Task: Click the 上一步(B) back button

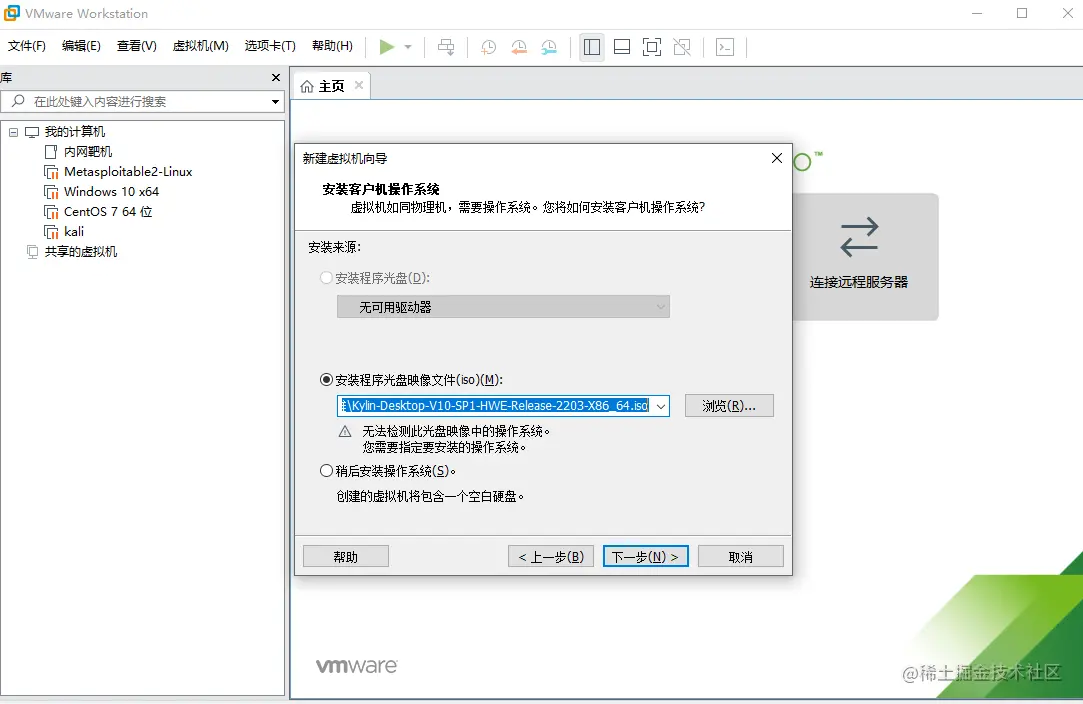Action: pos(551,556)
